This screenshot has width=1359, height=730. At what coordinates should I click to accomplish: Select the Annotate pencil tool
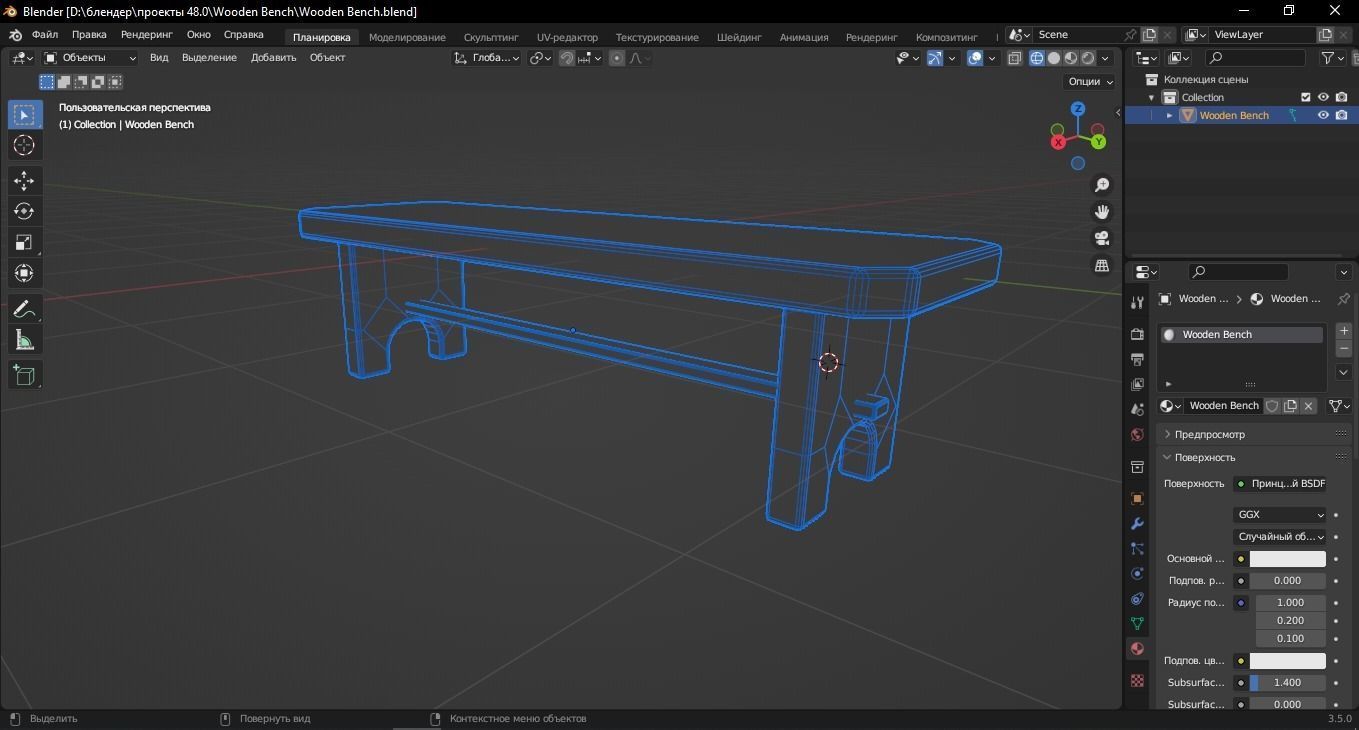tap(24, 310)
